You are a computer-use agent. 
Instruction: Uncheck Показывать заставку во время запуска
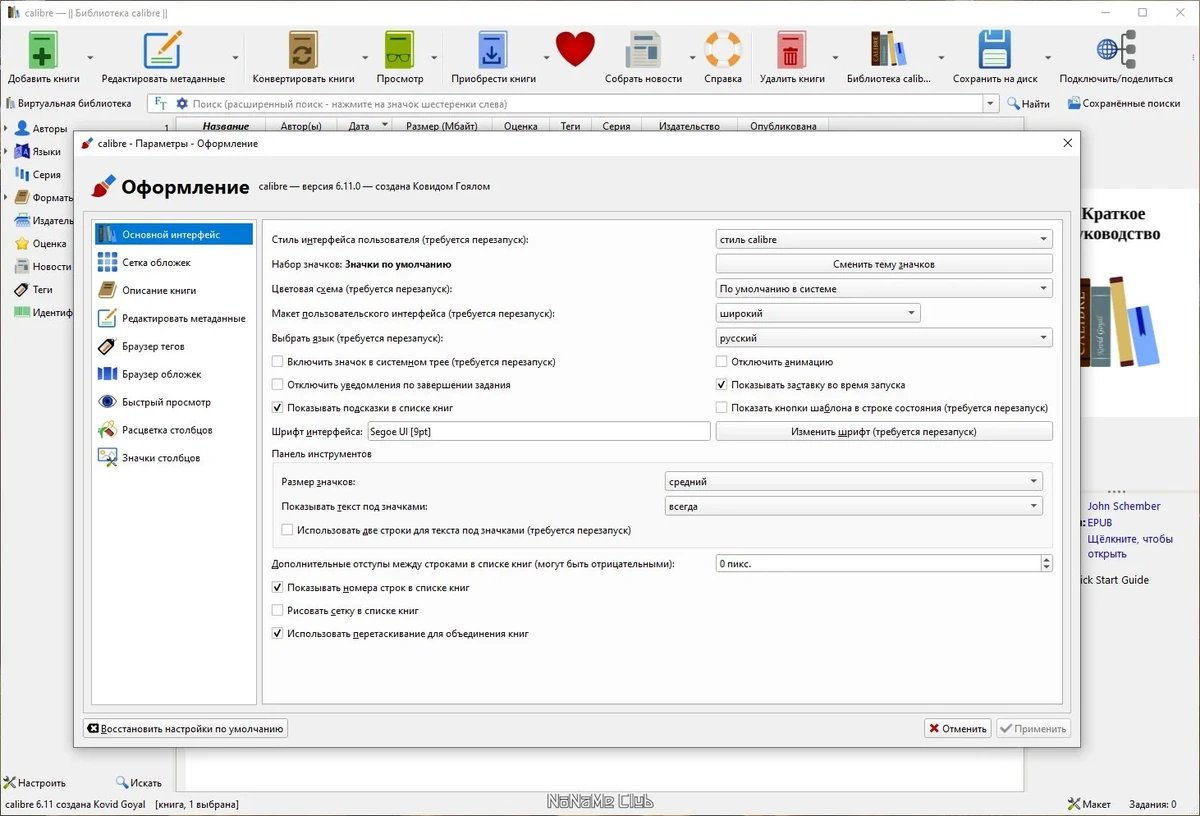point(722,385)
